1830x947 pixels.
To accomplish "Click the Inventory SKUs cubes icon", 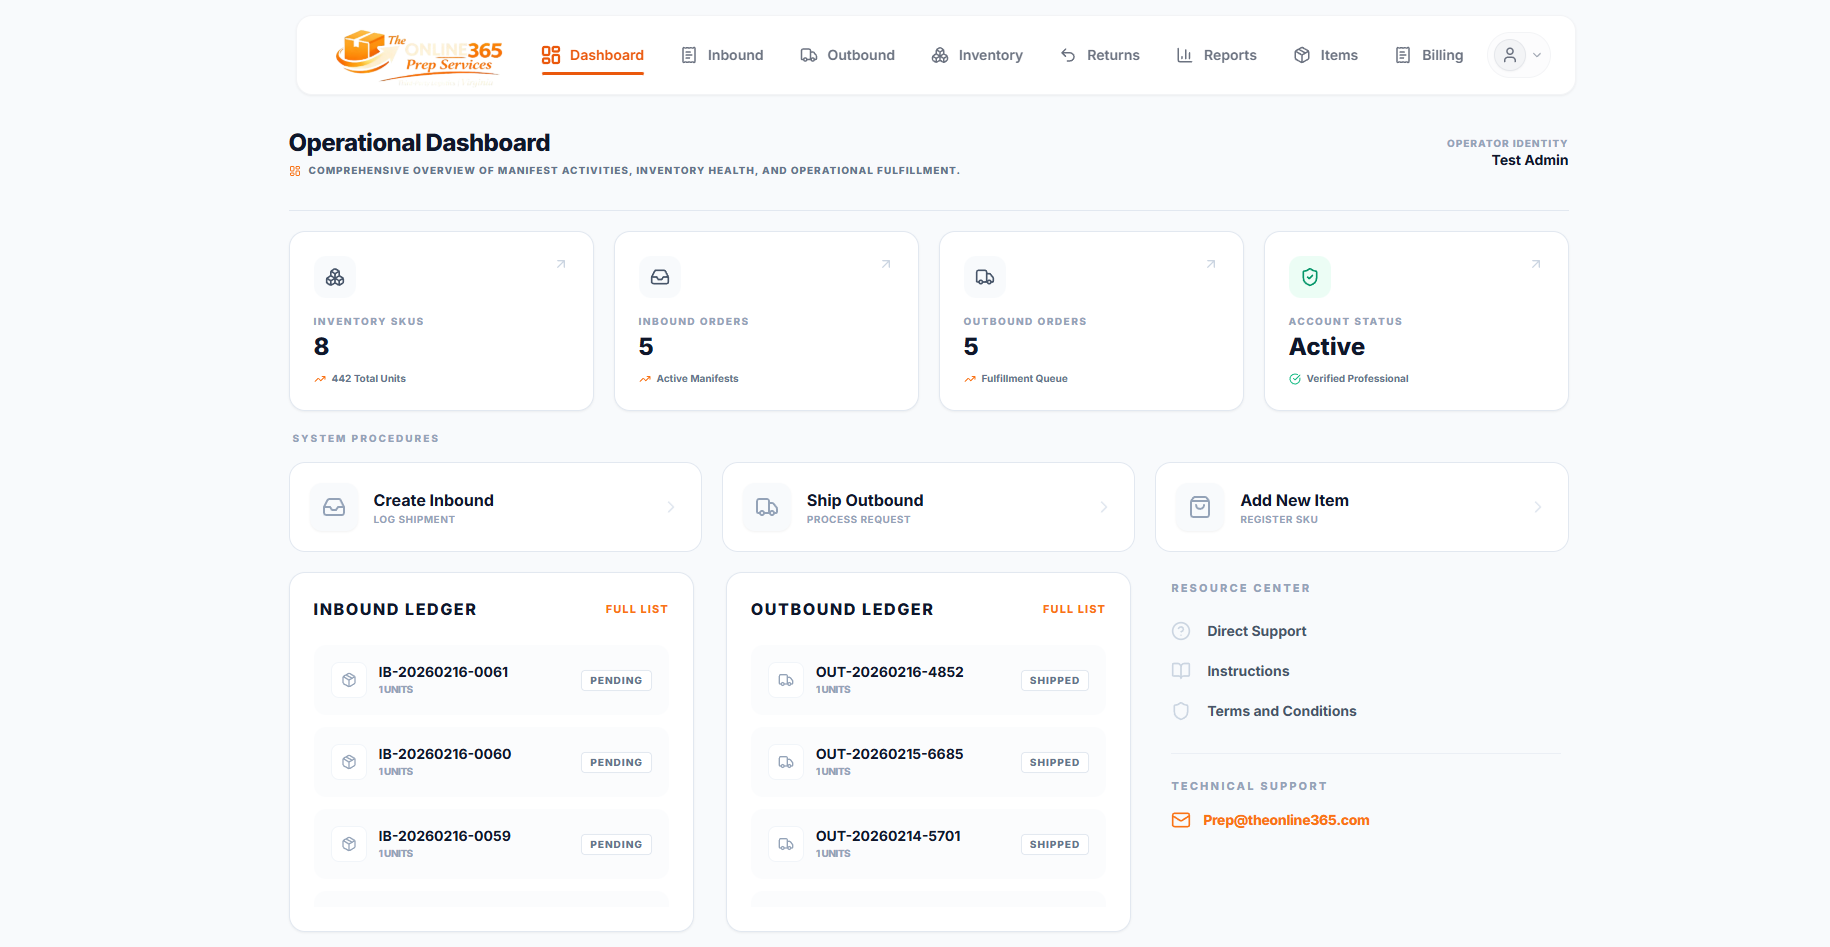I will [335, 277].
